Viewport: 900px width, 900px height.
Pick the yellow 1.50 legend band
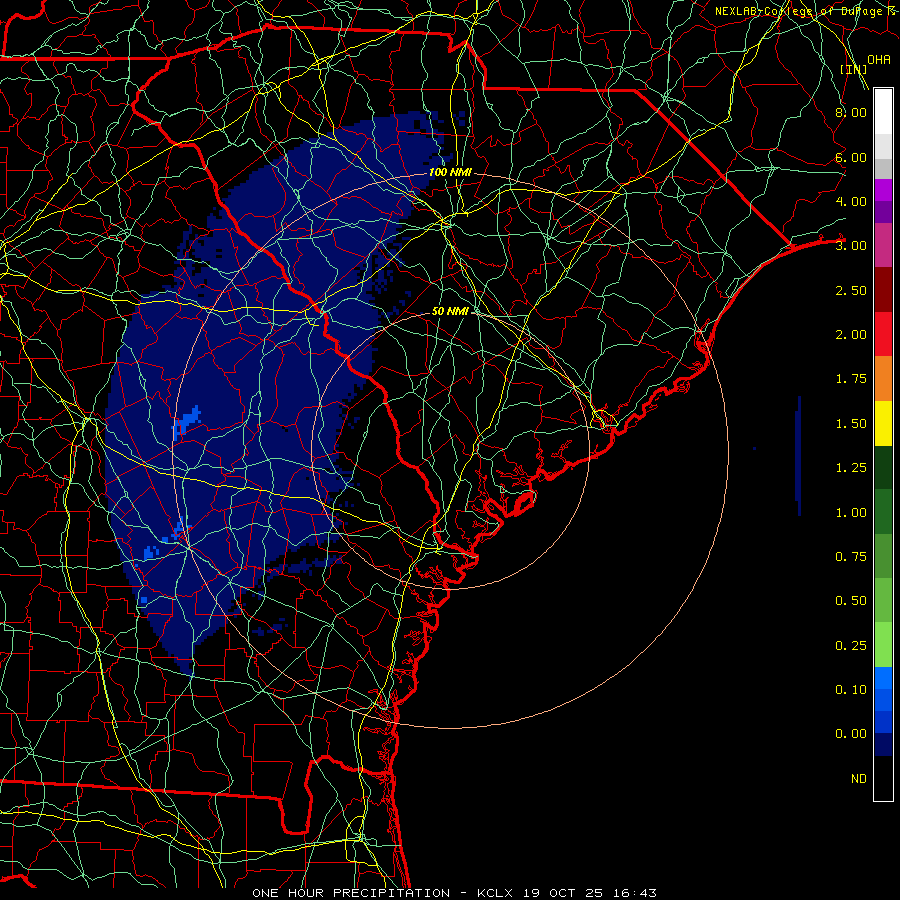(883, 423)
